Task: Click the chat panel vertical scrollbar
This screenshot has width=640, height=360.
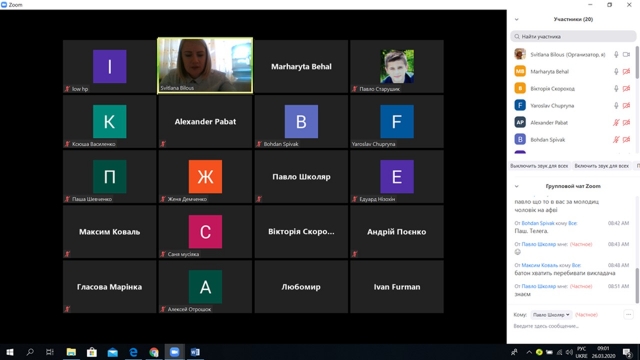Action: pyautogui.click(x=637, y=285)
